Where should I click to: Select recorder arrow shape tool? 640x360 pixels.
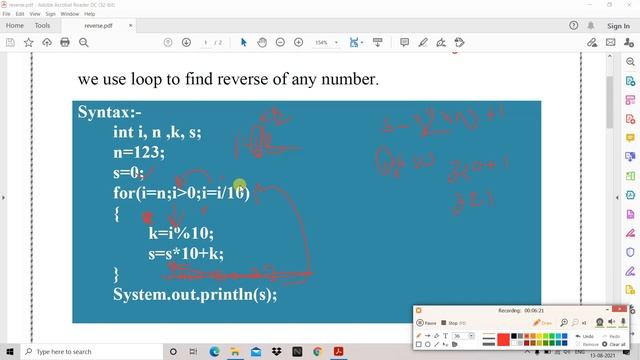click(x=427, y=336)
